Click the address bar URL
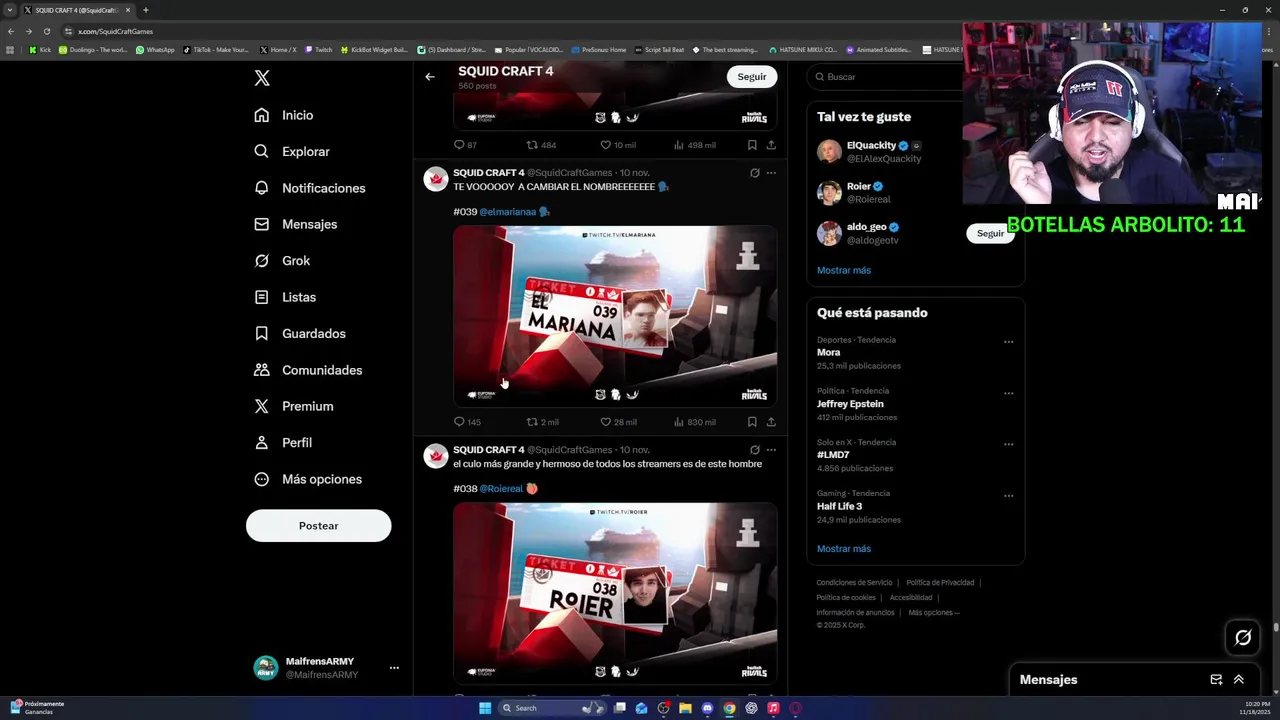 coord(115,31)
